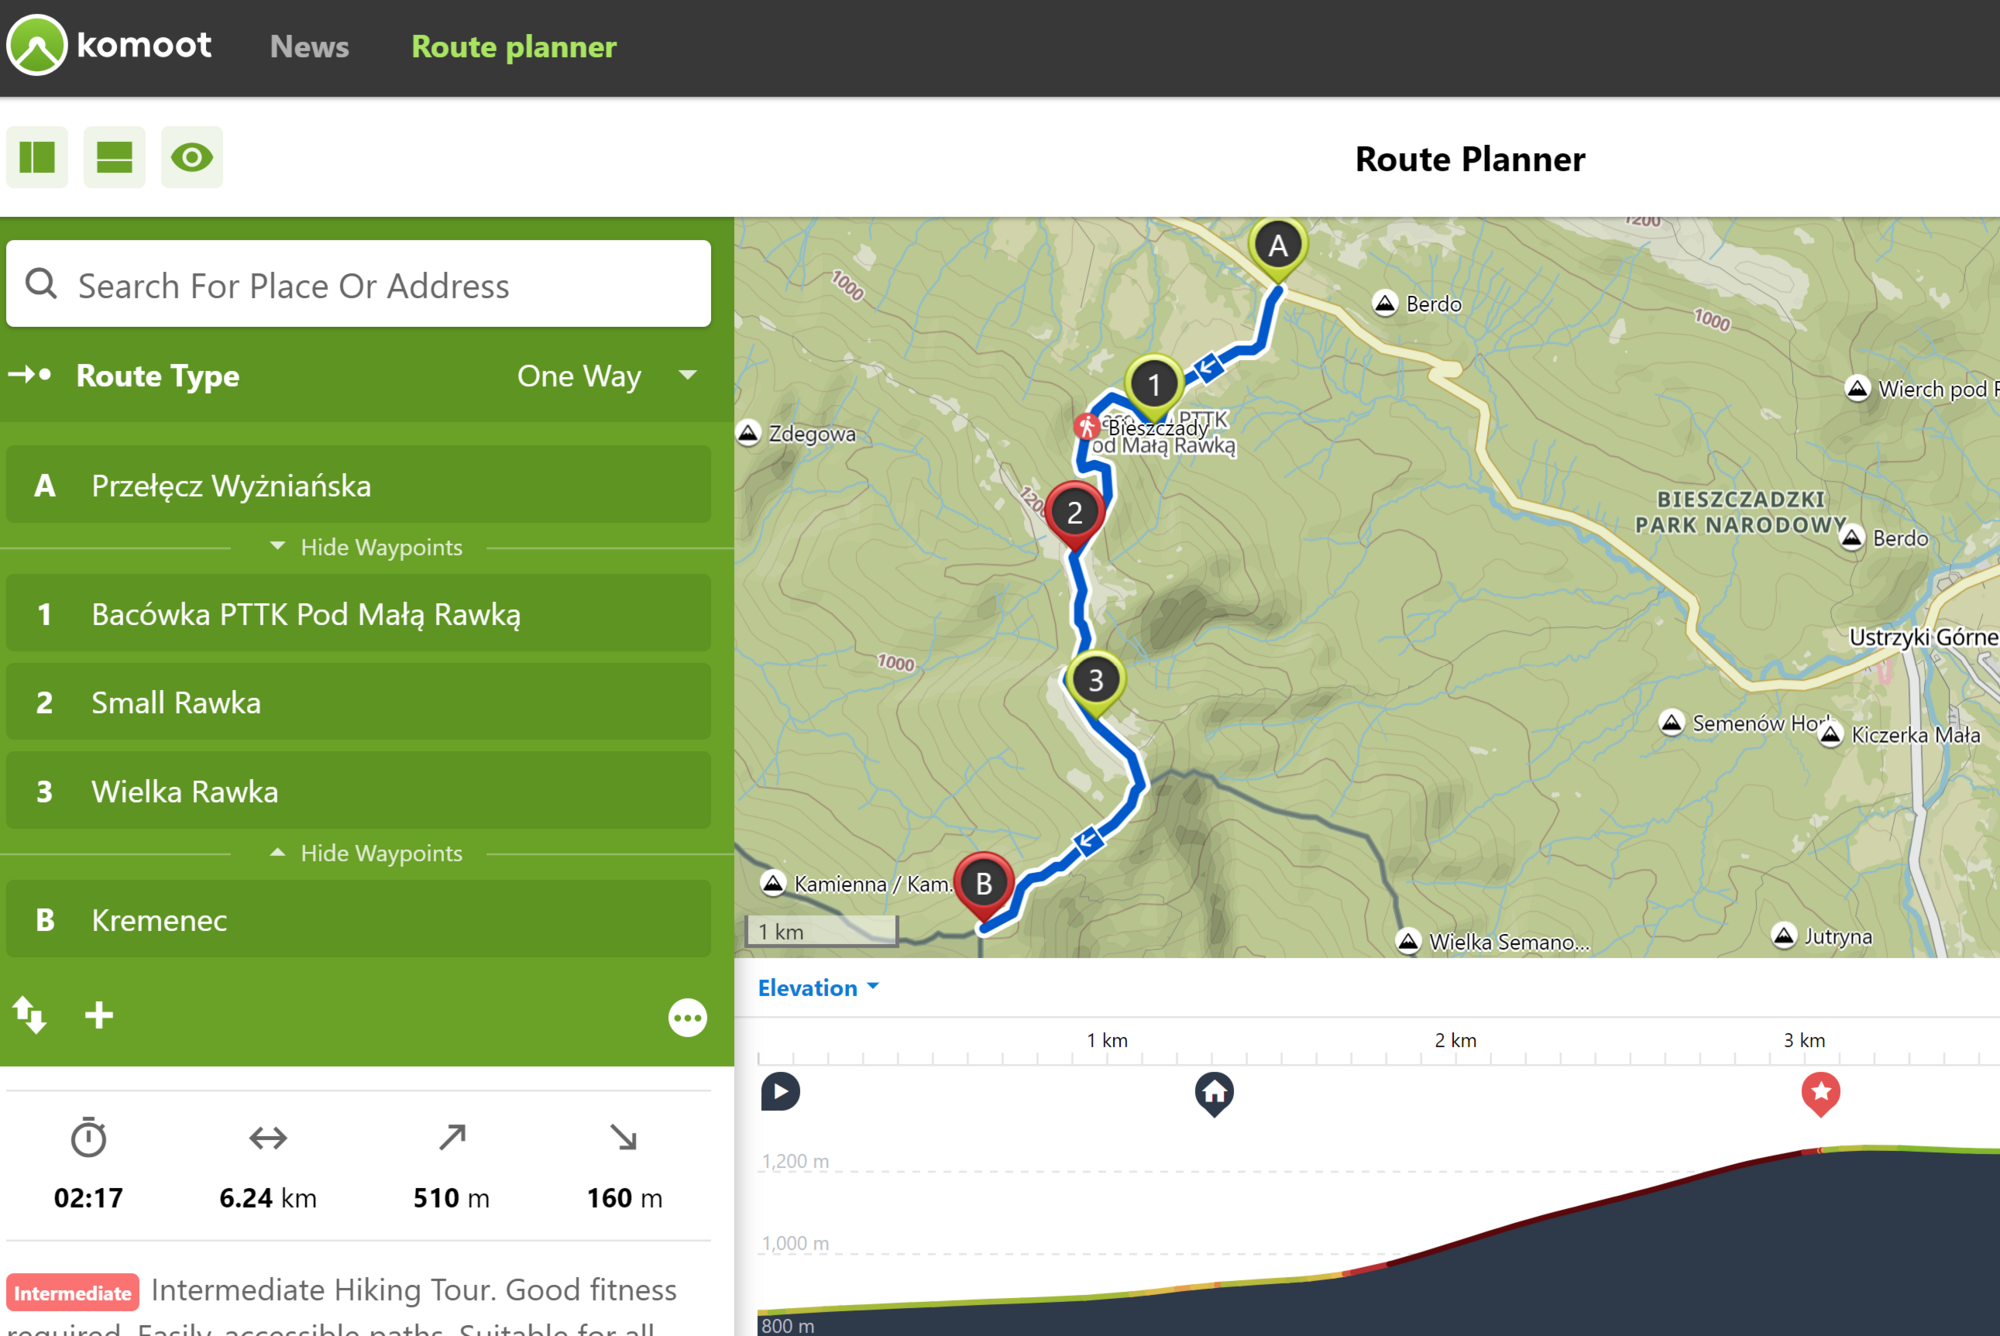Click the Kamienna peak icon
Image resolution: width=2000 pixels, height=1336 pixels.
tap(773, 883)
